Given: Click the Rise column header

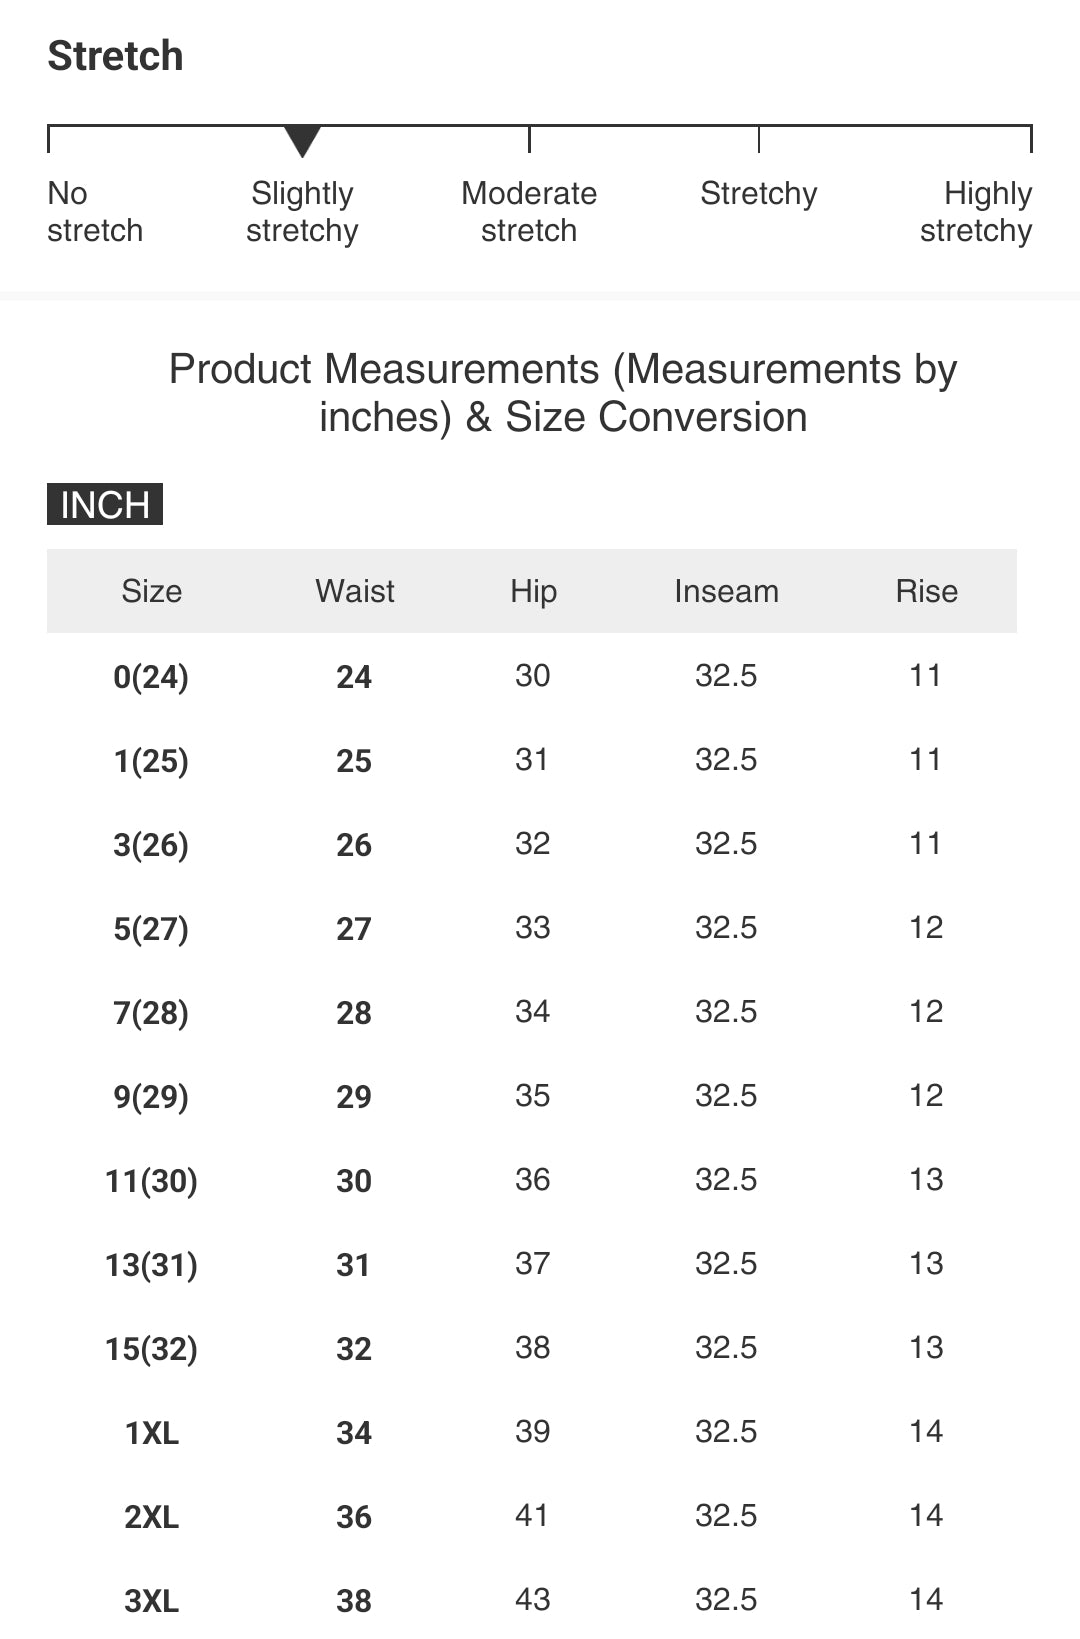Looking at the screenshot, I should coord(926,591).
